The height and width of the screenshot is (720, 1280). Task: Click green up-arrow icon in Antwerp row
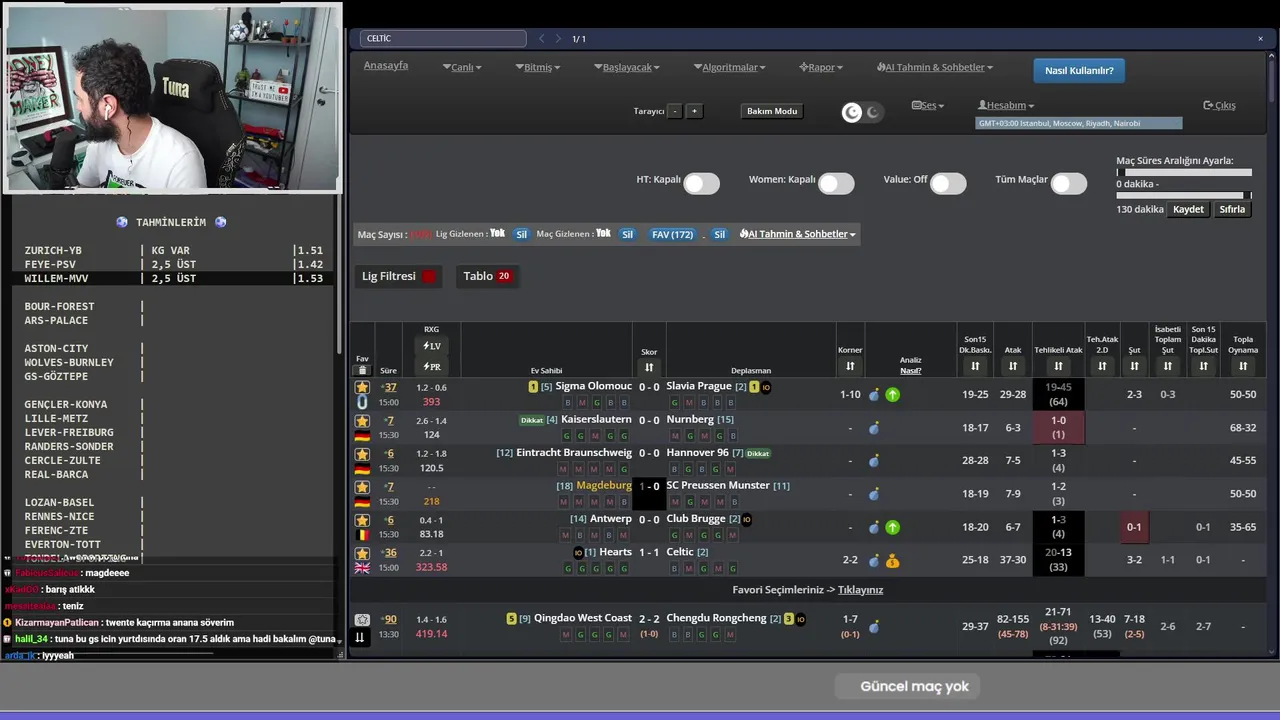tap(892, 527)
